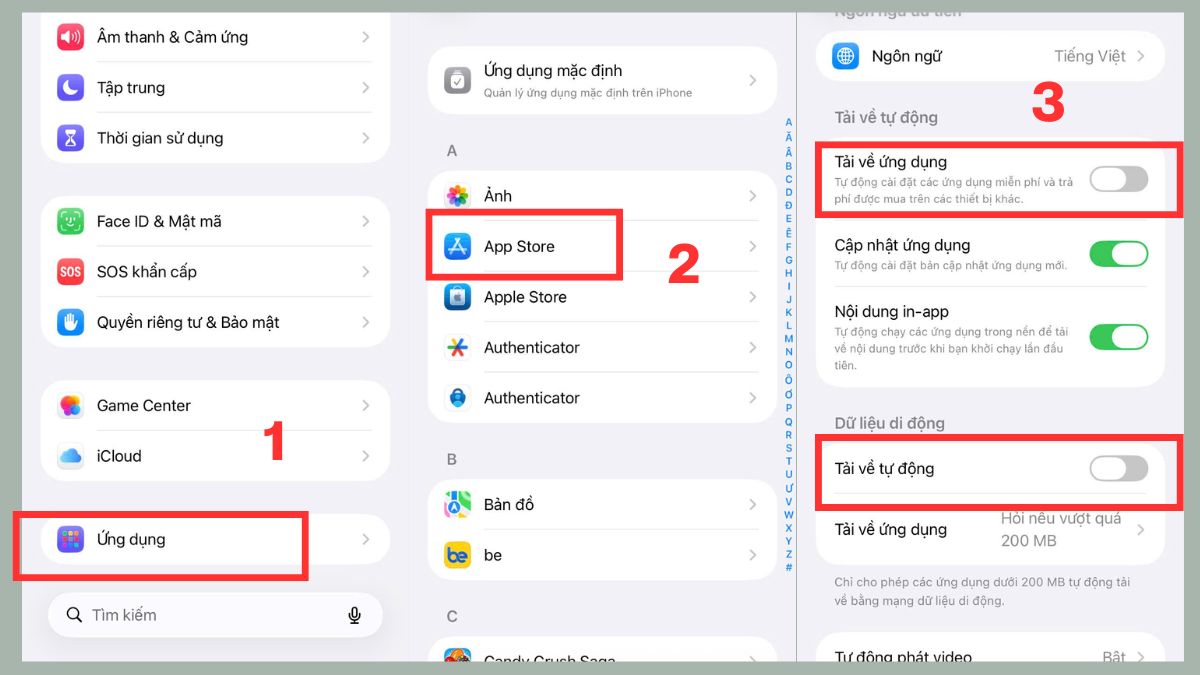Tap the blue Microsoft Authenticator icon
This screenshot has width=1200, height=675.
point(458,398)
